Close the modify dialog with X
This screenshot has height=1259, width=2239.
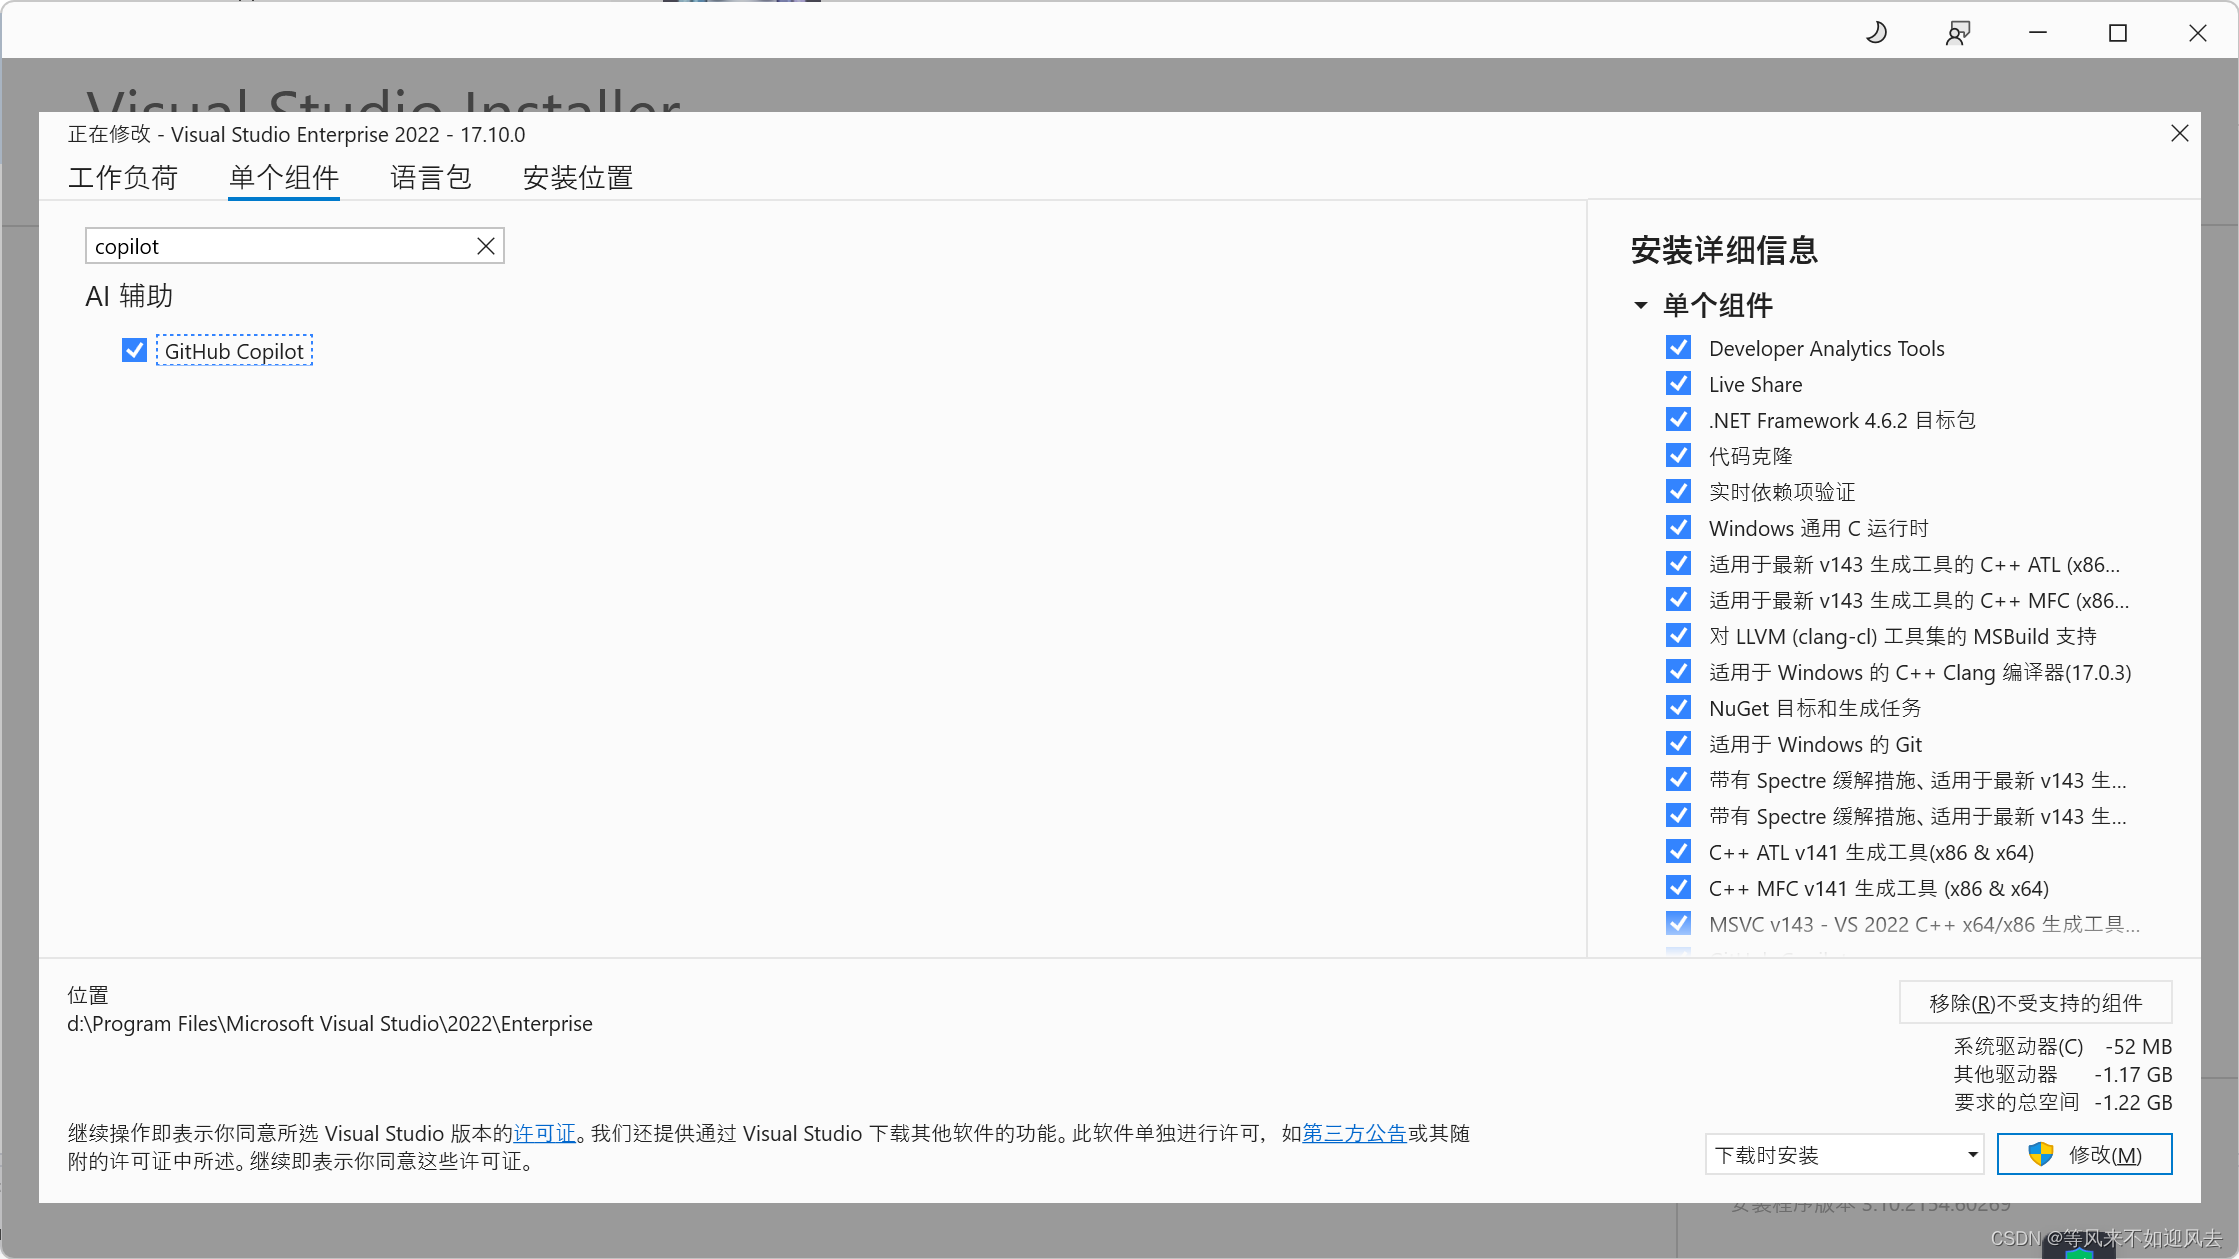point(2180,133)
